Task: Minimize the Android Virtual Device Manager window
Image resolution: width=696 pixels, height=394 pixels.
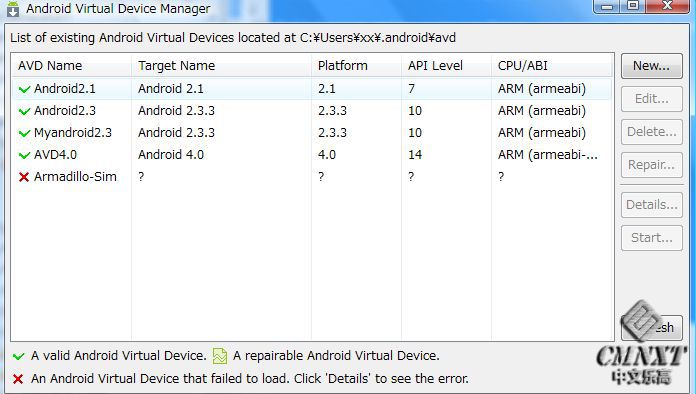Action: (x=607, y=6)
